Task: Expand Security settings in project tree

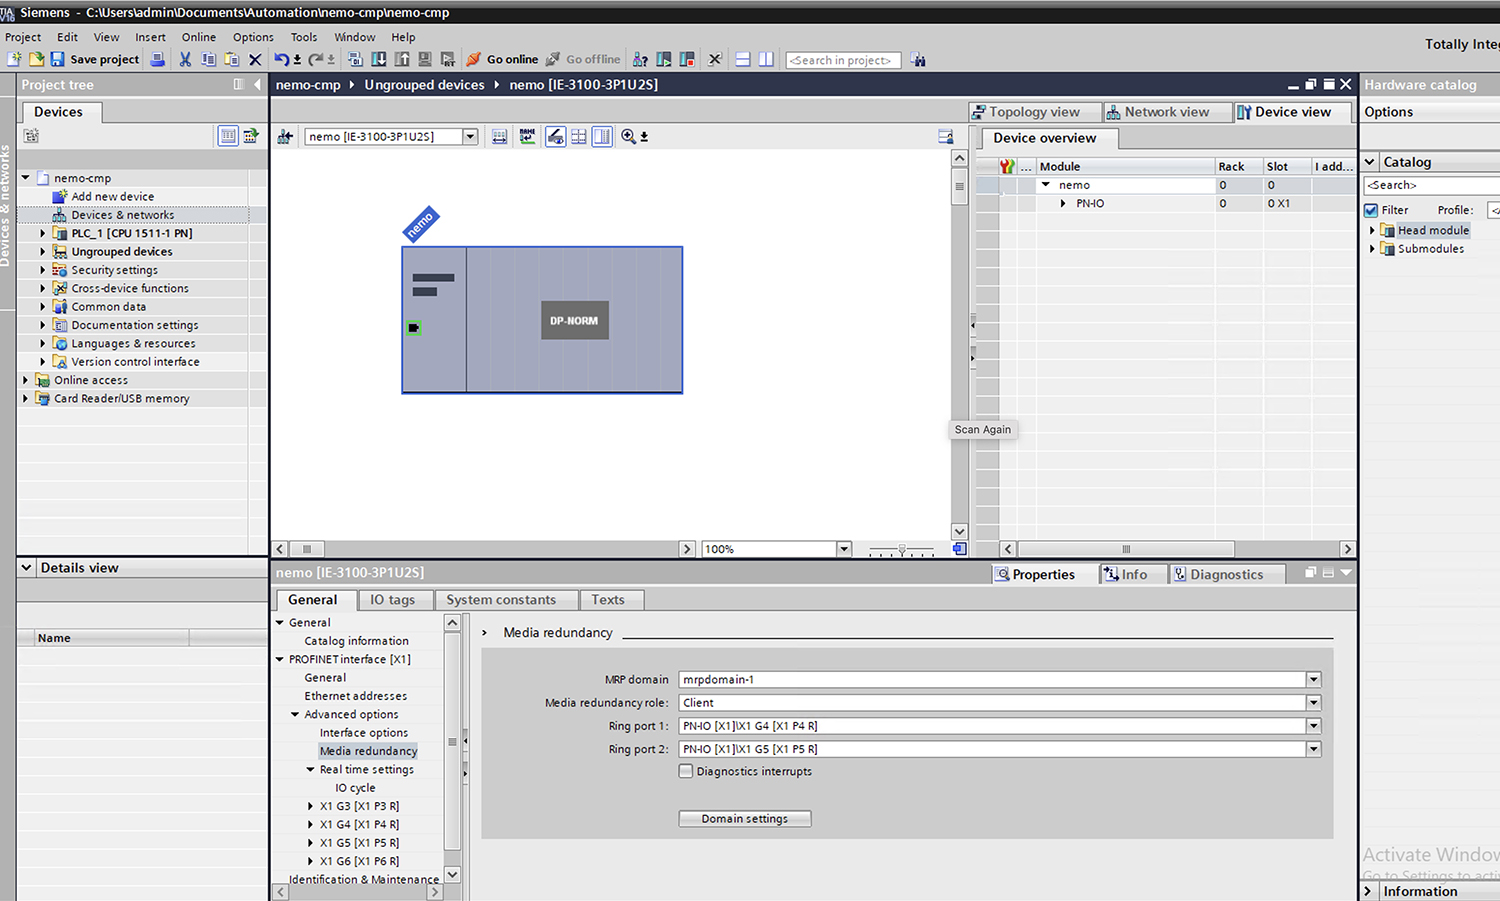Action: (x=43, y=270)
